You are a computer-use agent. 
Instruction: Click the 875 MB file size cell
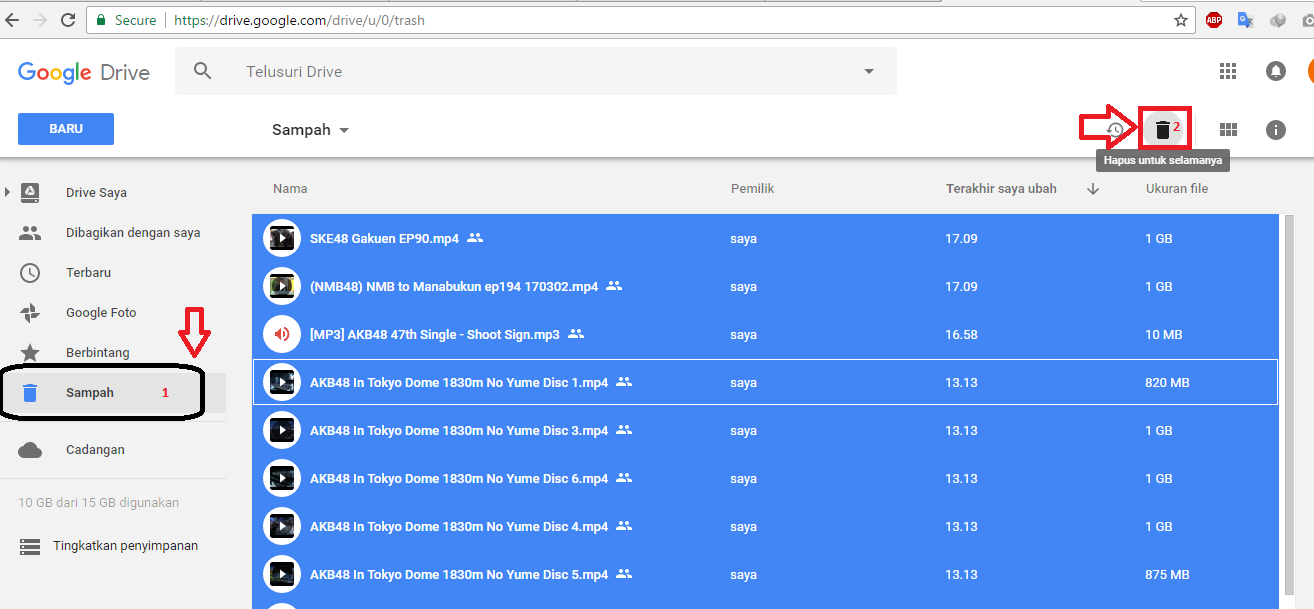click(x=1167, y=575)
